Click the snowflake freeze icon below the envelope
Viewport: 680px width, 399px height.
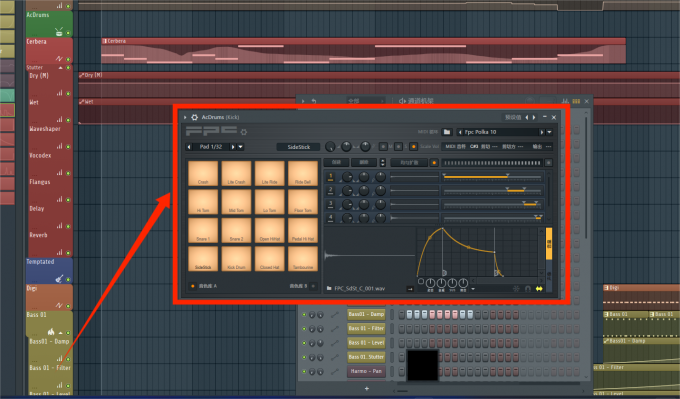pyautogui.click(x=516, y=288)
